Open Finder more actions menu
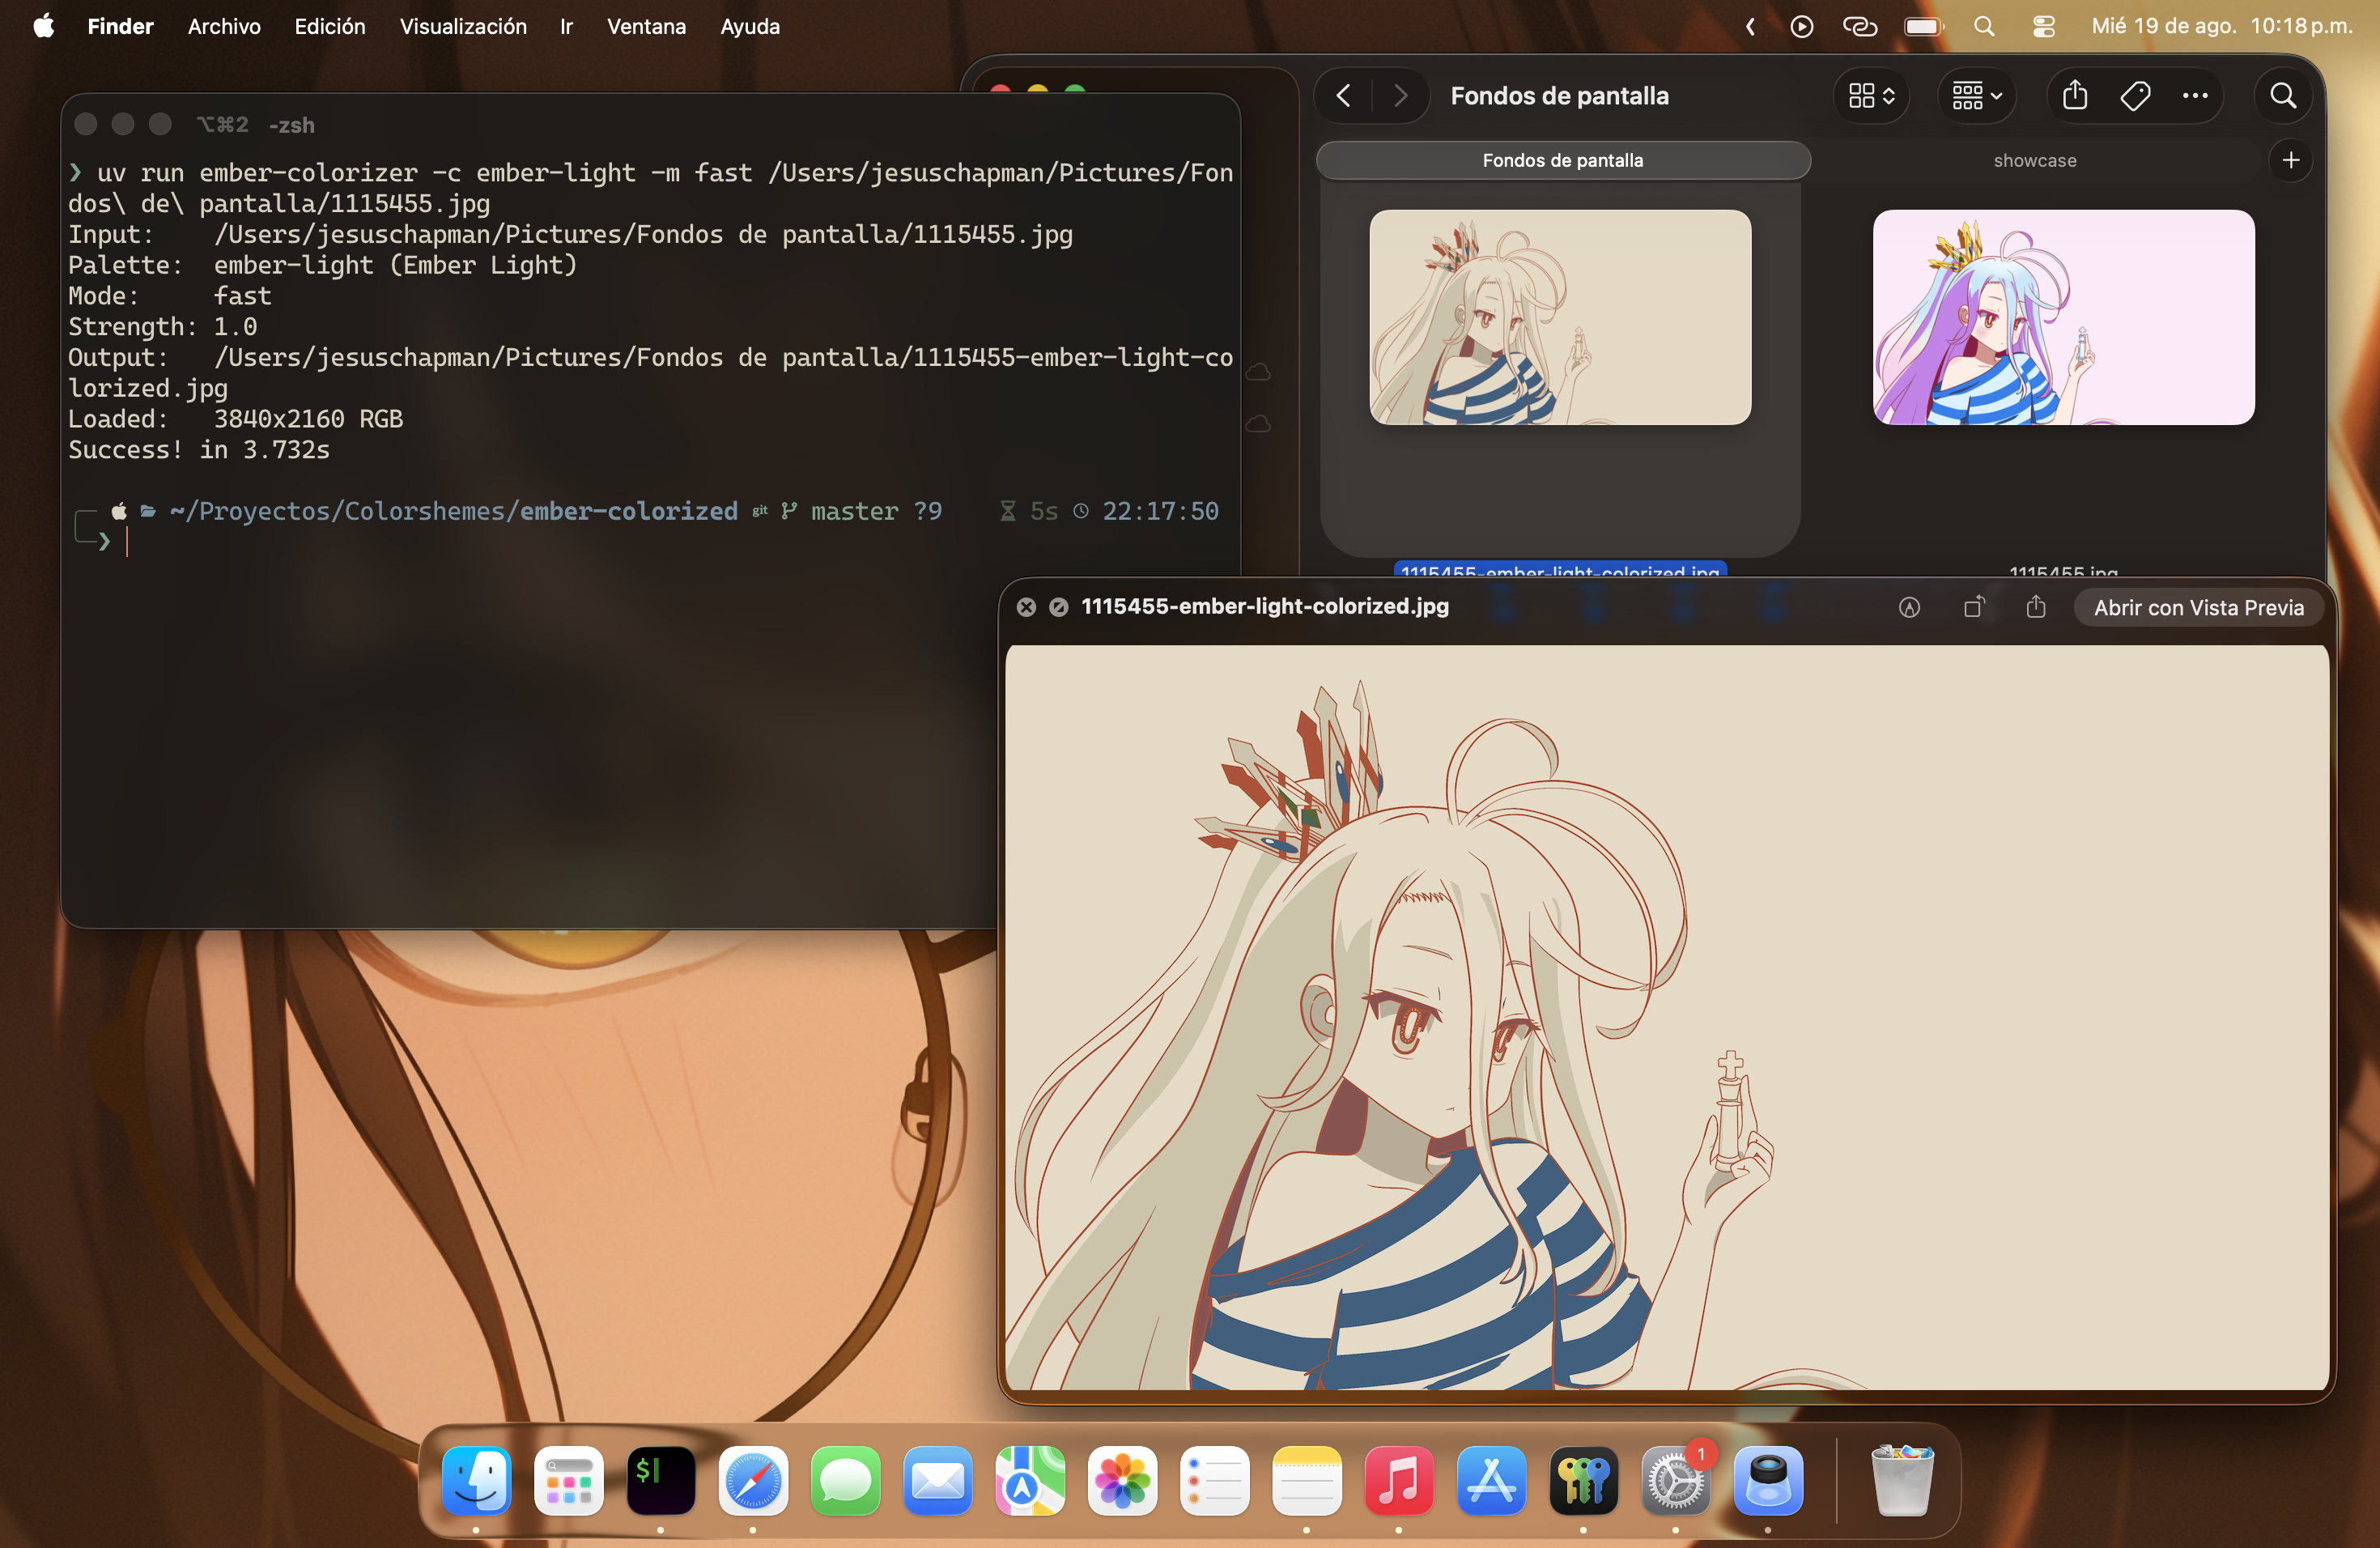The height and width of the screenshot is (1548, 2380). (2195, 96)
